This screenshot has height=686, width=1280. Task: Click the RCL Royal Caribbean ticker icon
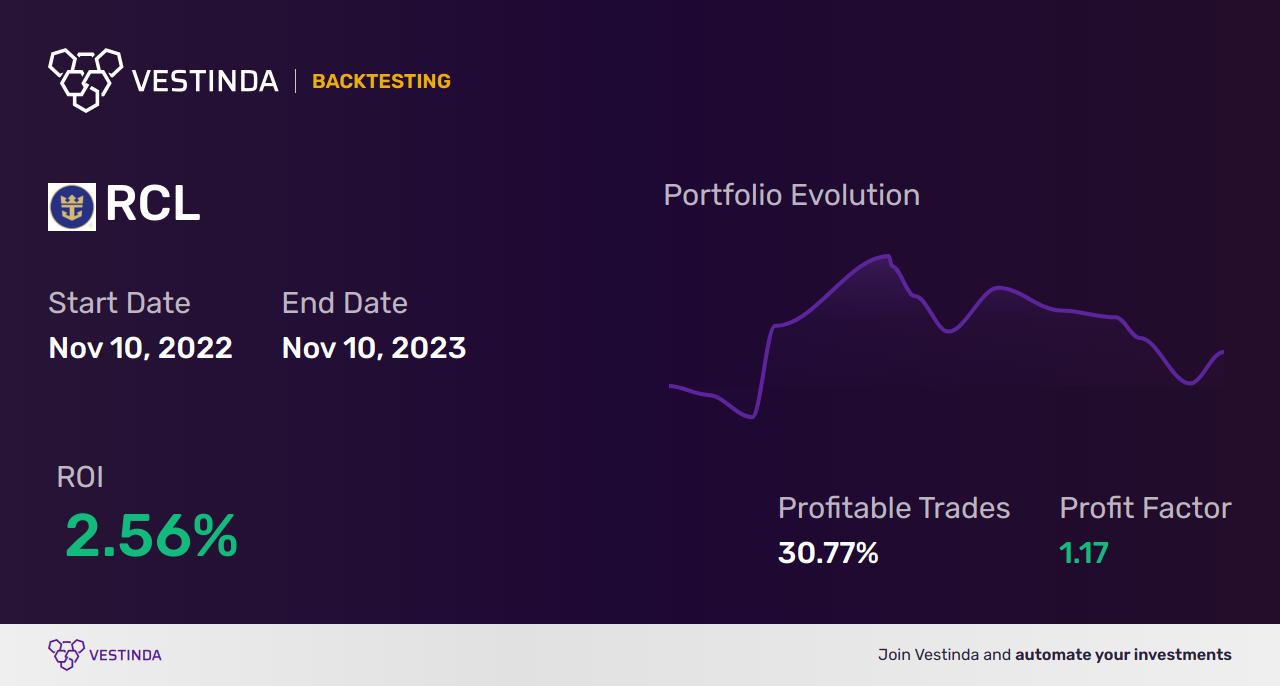click(72, 207)
